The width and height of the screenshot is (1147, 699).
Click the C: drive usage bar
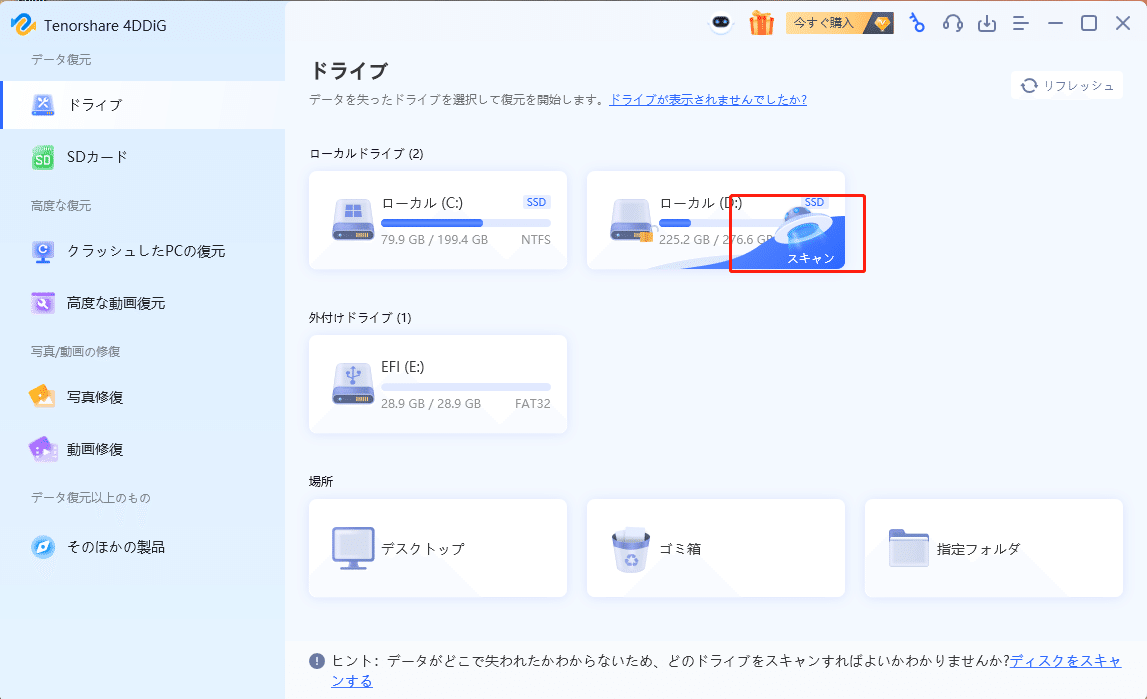tap(466, 223)
